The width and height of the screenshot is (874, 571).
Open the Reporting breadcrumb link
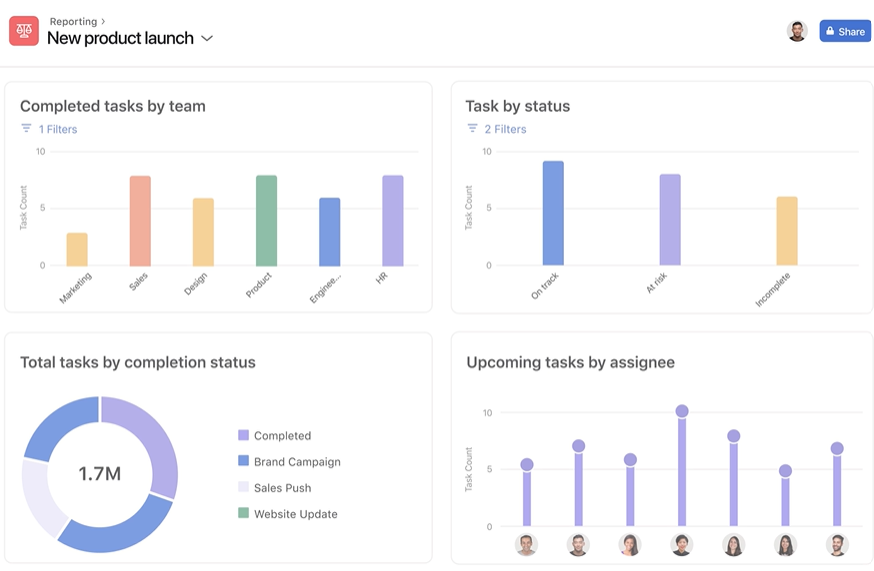pos(73,21)
